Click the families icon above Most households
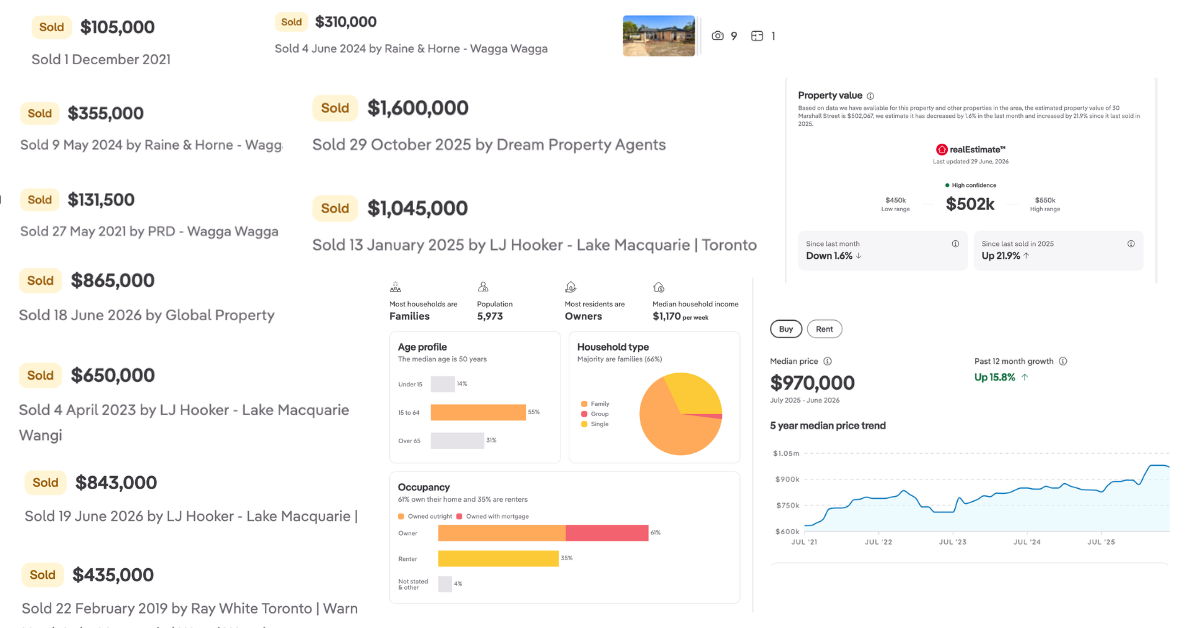Viewport: 1200px width, 628px height. [396, 287]
